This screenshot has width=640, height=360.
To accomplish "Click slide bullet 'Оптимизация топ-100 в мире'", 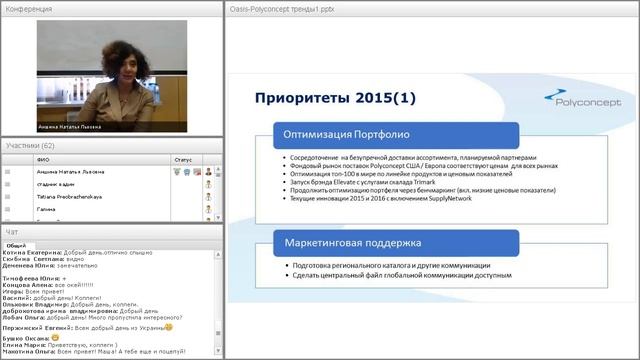I will pos(401,174).
